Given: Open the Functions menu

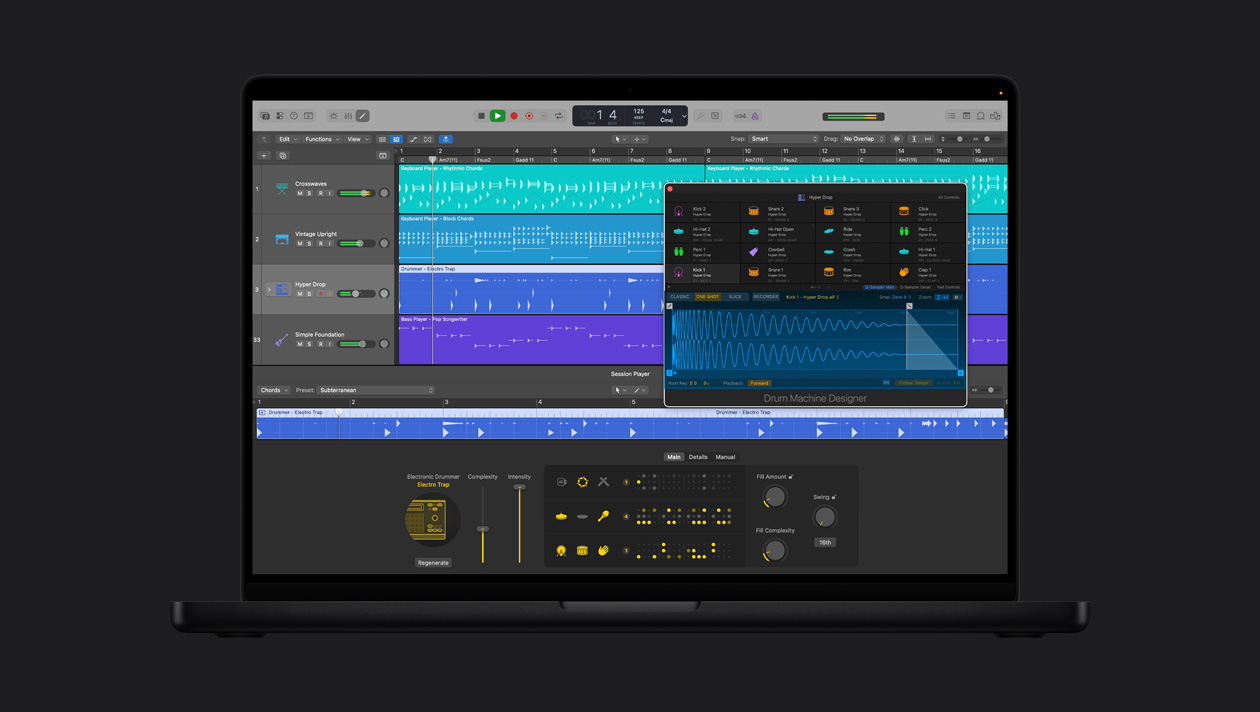Looking at the screenshot, I should click(x=320, y=139).
